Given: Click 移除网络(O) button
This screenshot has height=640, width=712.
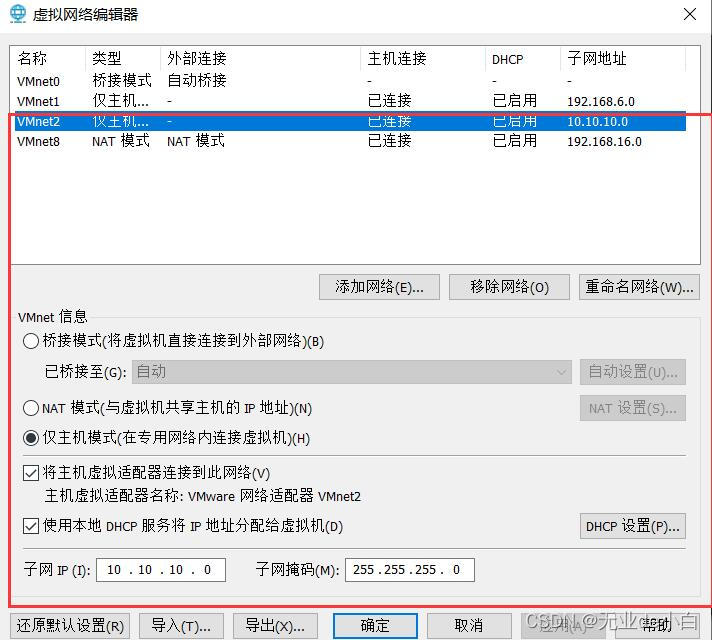Looking at the screenshot, I should pyautogui.click(x=509, y=287).
